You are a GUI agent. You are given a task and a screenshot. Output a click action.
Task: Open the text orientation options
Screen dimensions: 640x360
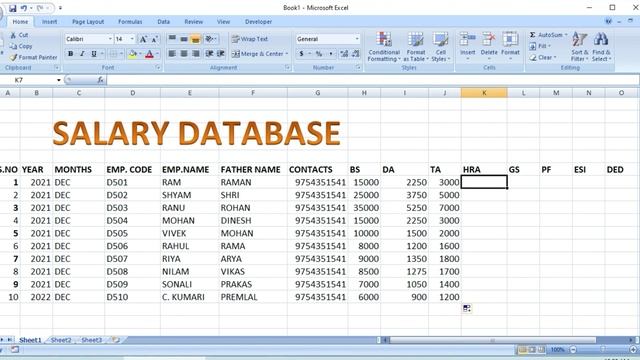211,39
